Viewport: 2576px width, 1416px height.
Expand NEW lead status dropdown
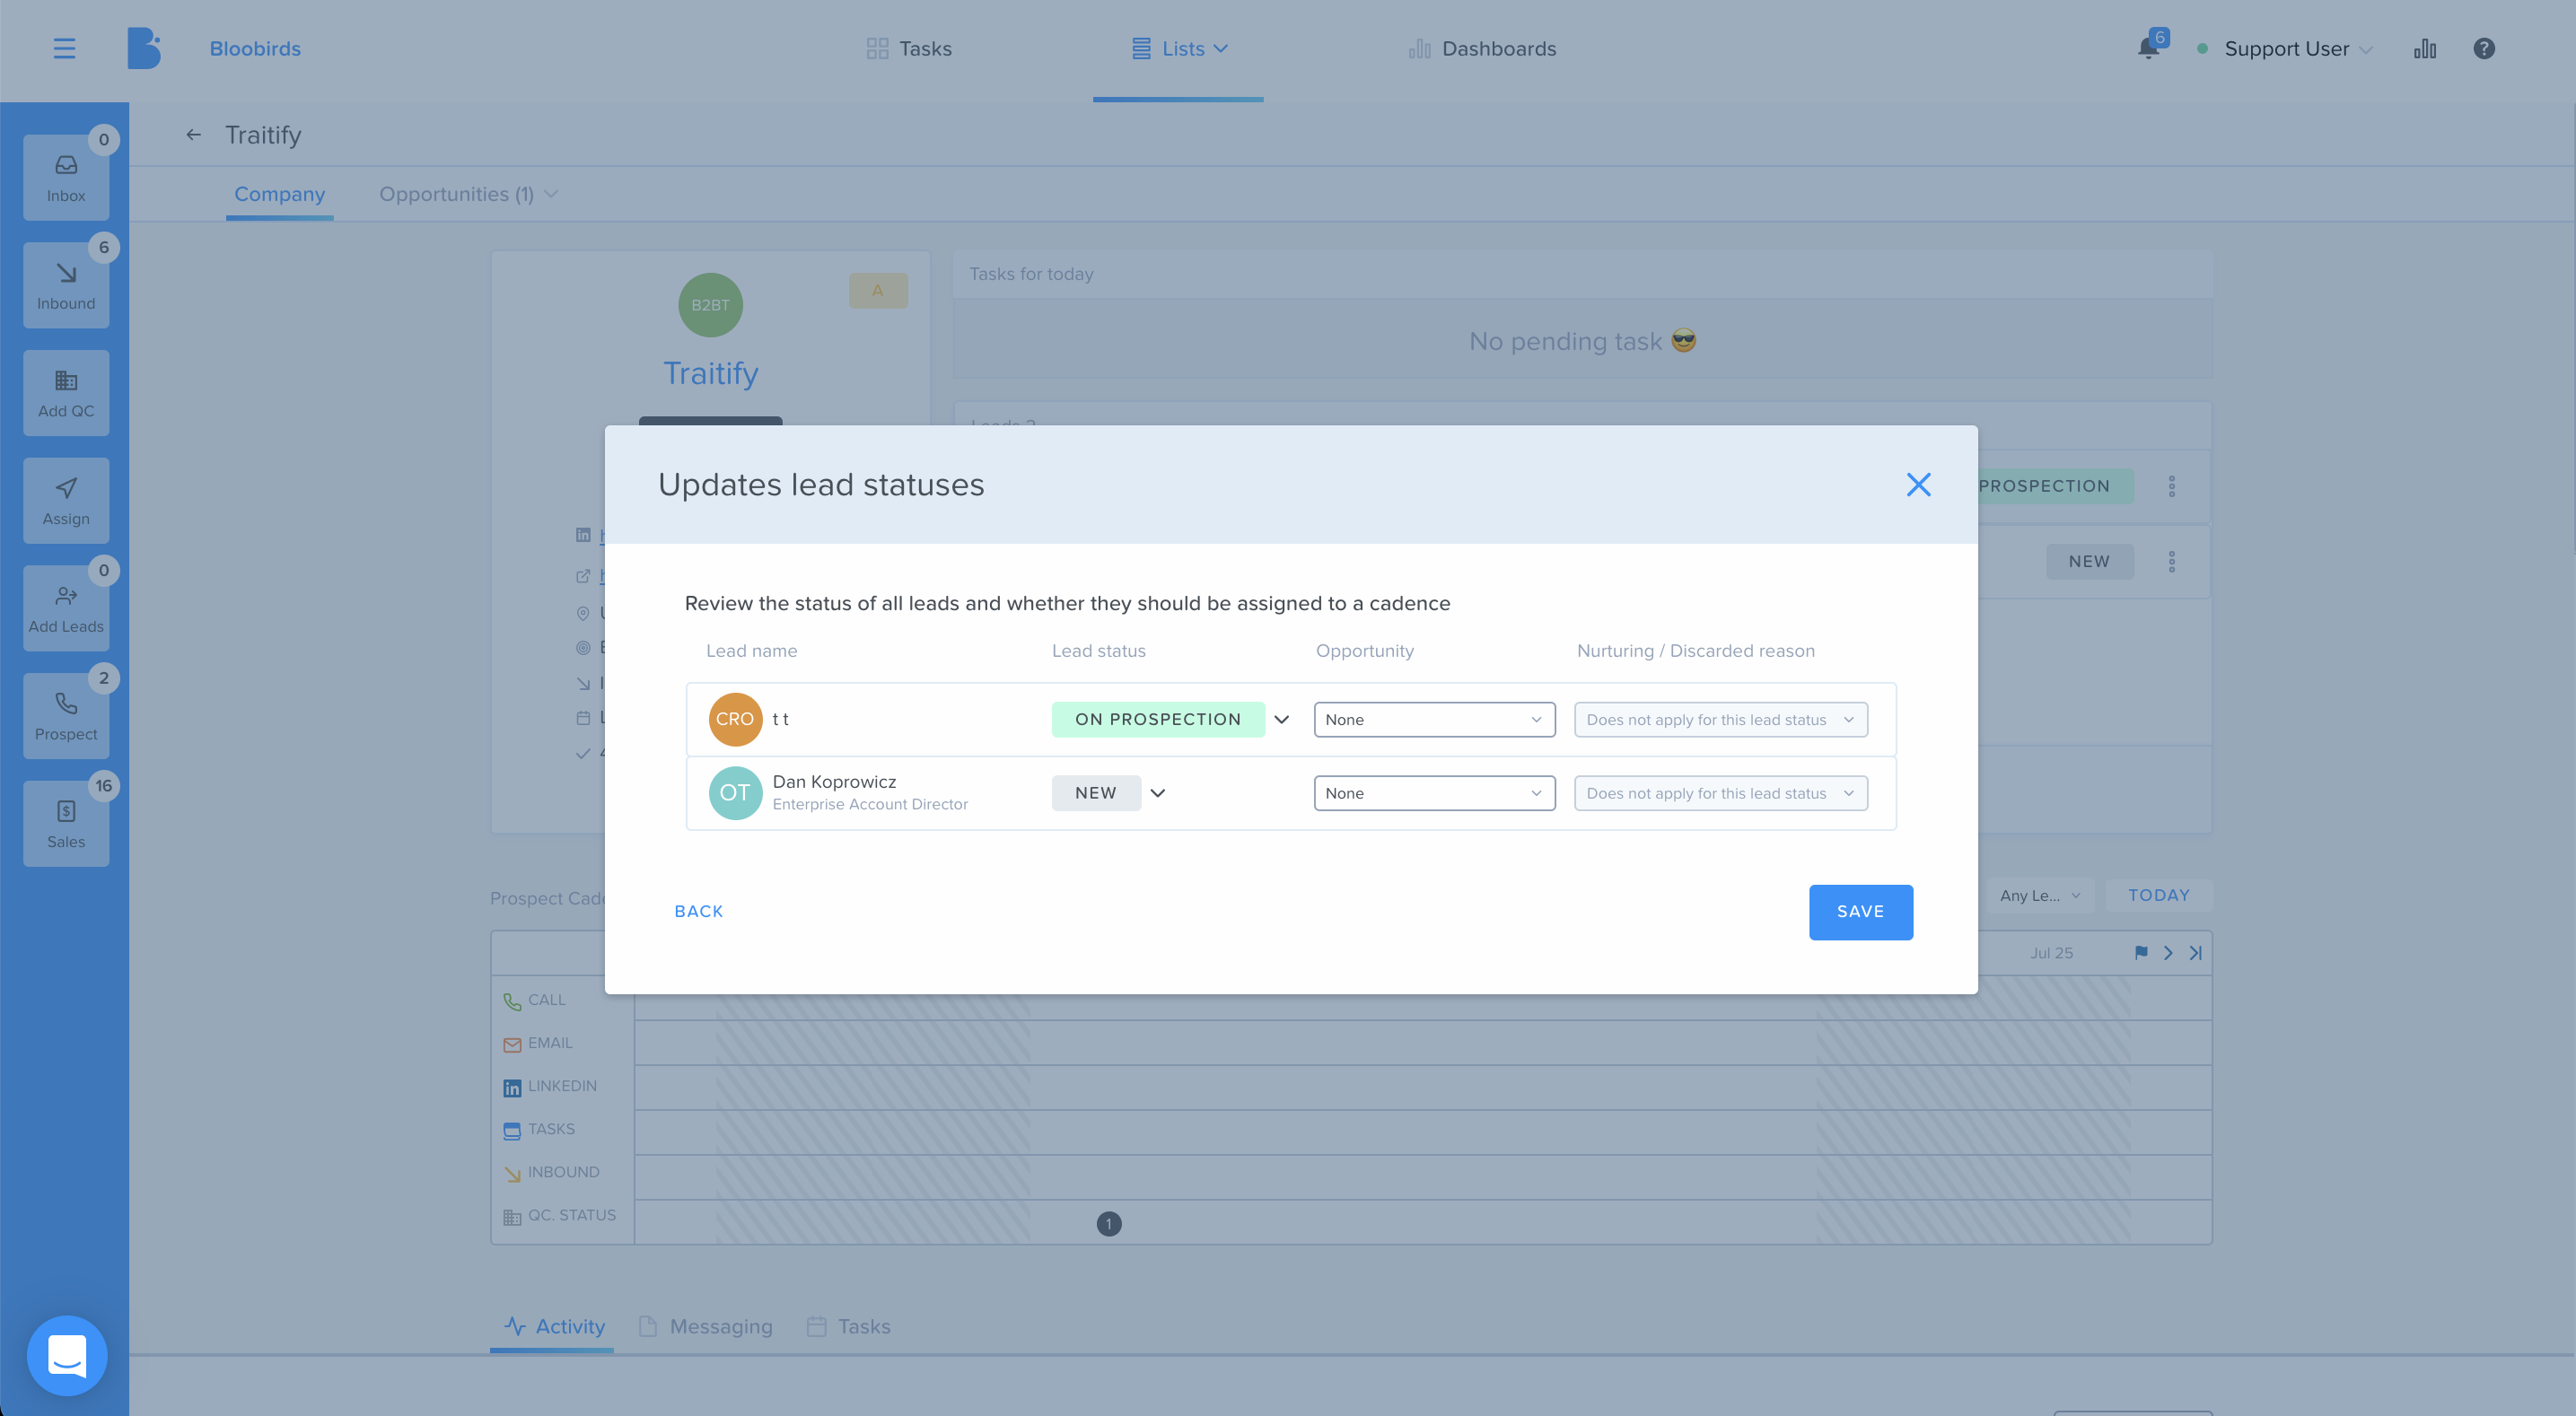pos(1158,793)
